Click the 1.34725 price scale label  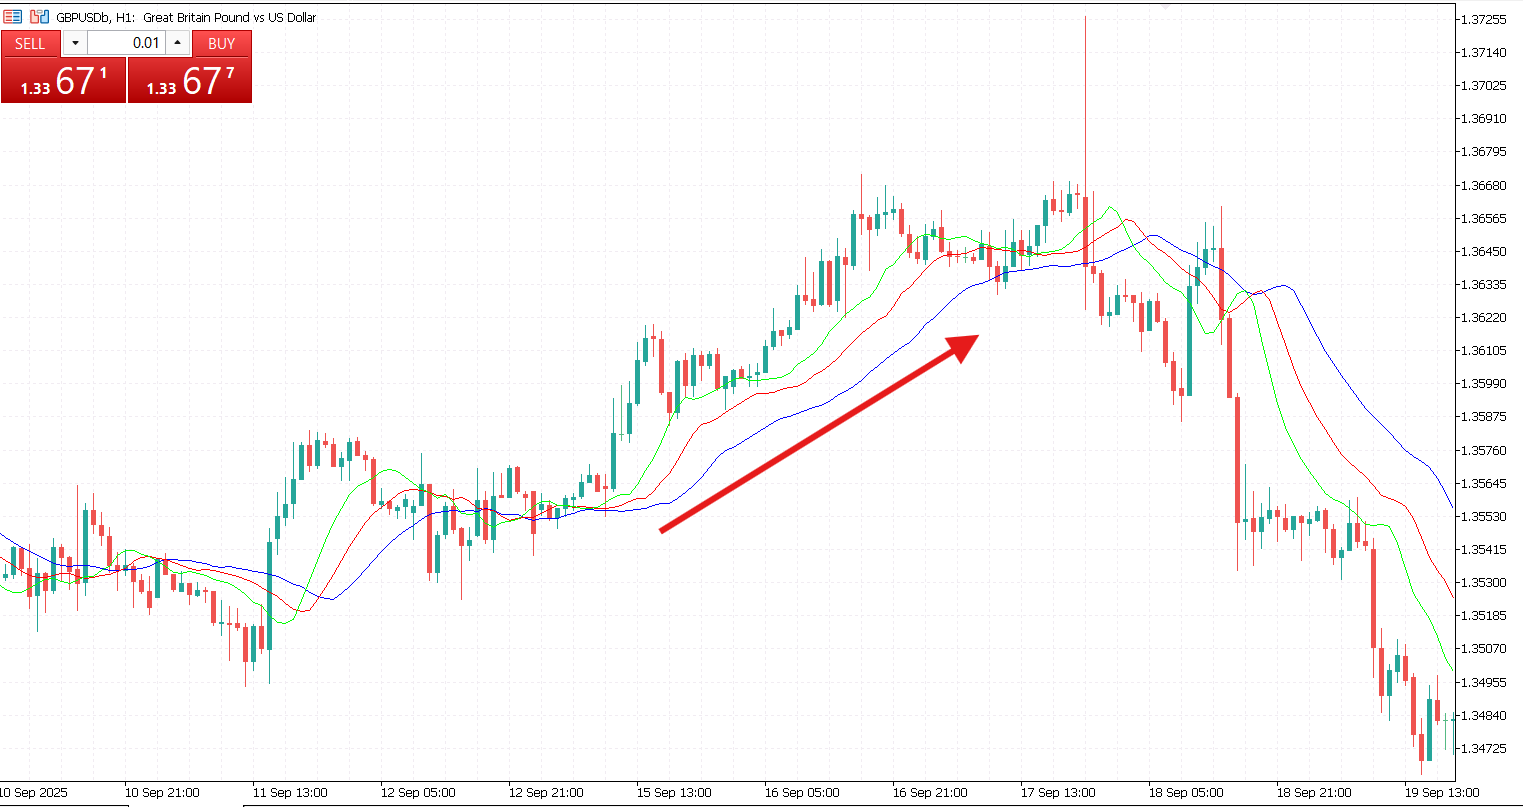tap(1483, 748)
